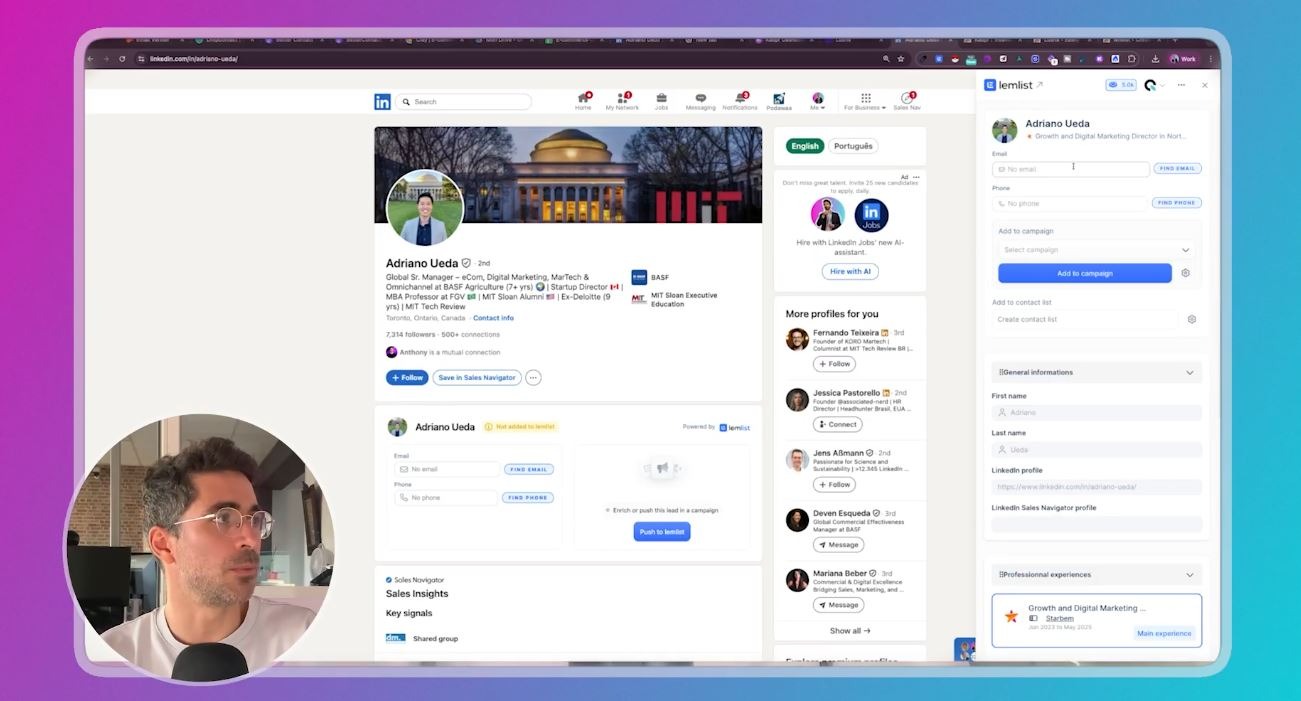Image resolution: width=1301 pixels, height=701 pixels.
Task: Open My Network in LinkedIn nav
Action: (622, 101)
